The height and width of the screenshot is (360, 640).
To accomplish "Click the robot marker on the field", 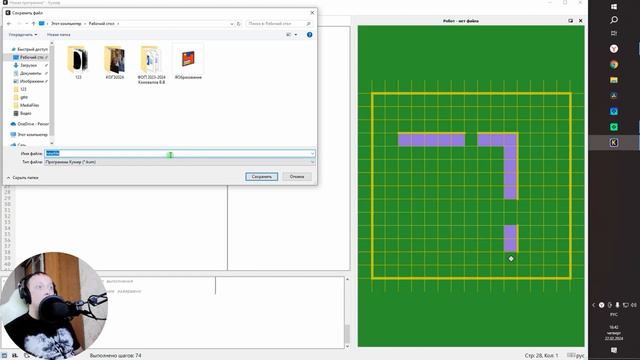I will (x=511, y=258).
